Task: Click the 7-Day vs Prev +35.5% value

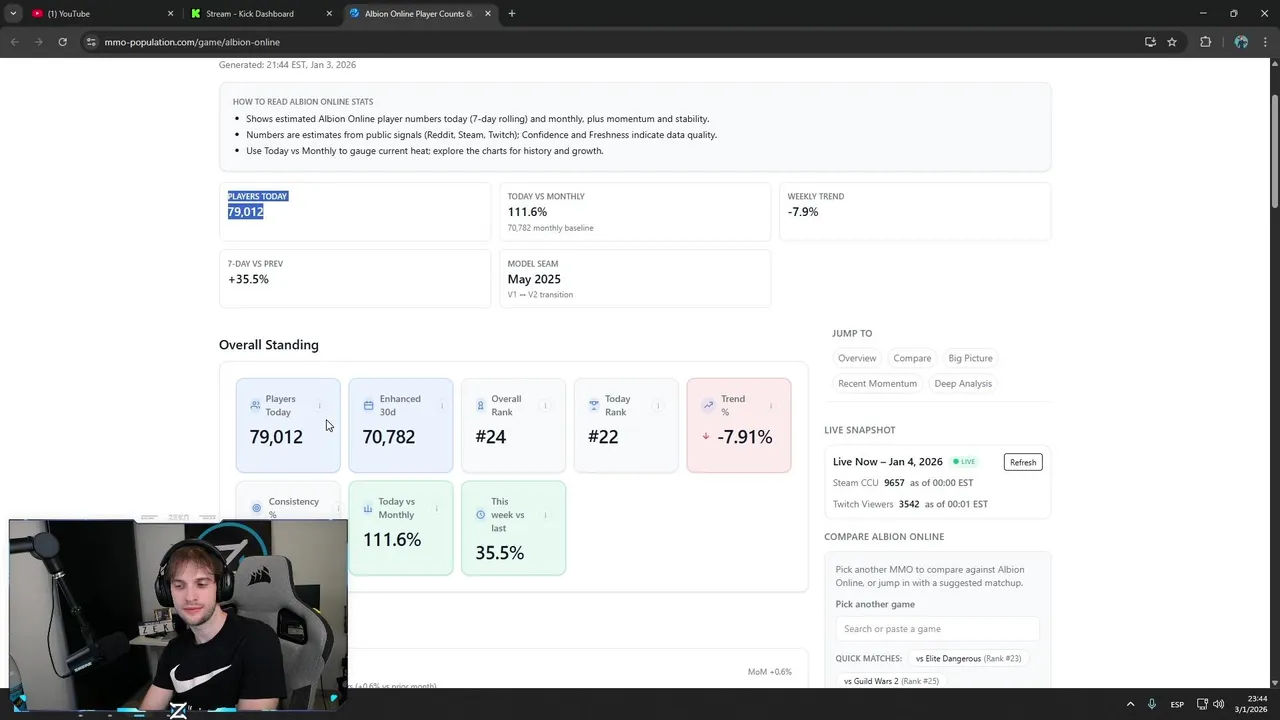Action: point(248,279)
